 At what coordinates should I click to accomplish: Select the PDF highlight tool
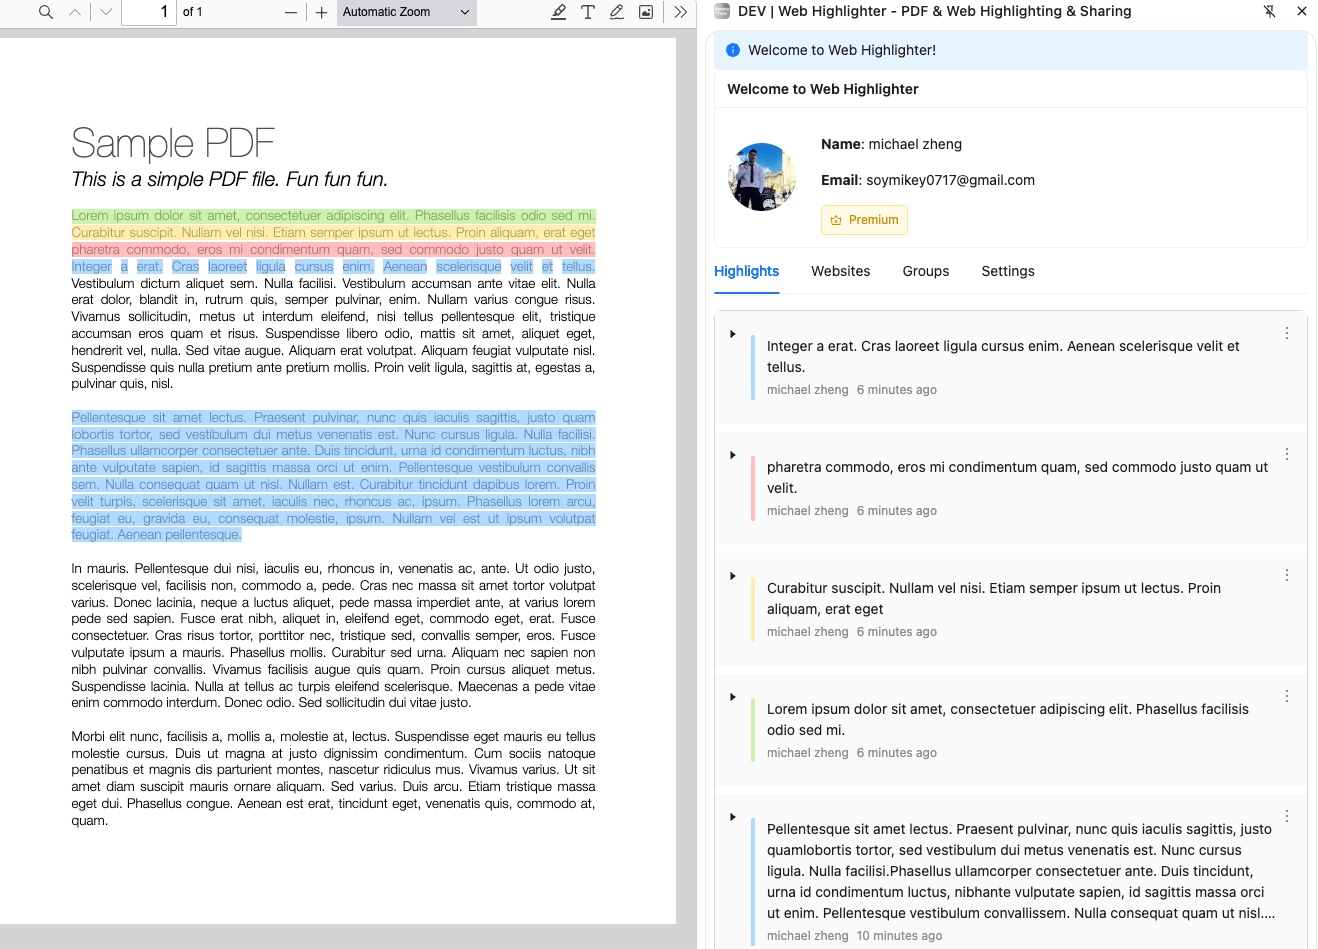559,12
